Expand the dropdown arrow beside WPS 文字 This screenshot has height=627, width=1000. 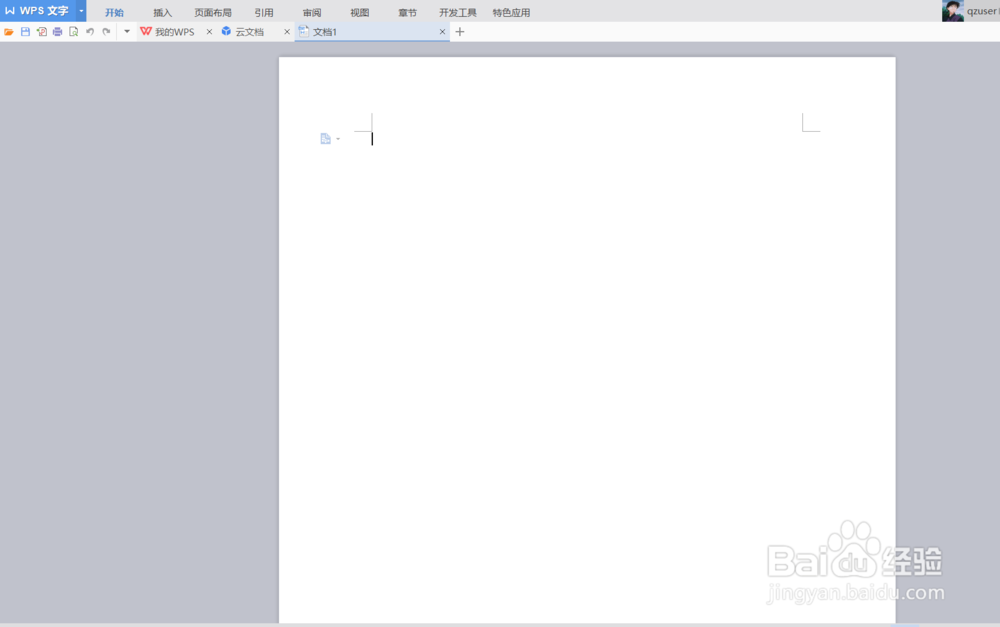(x=82, y=11)
